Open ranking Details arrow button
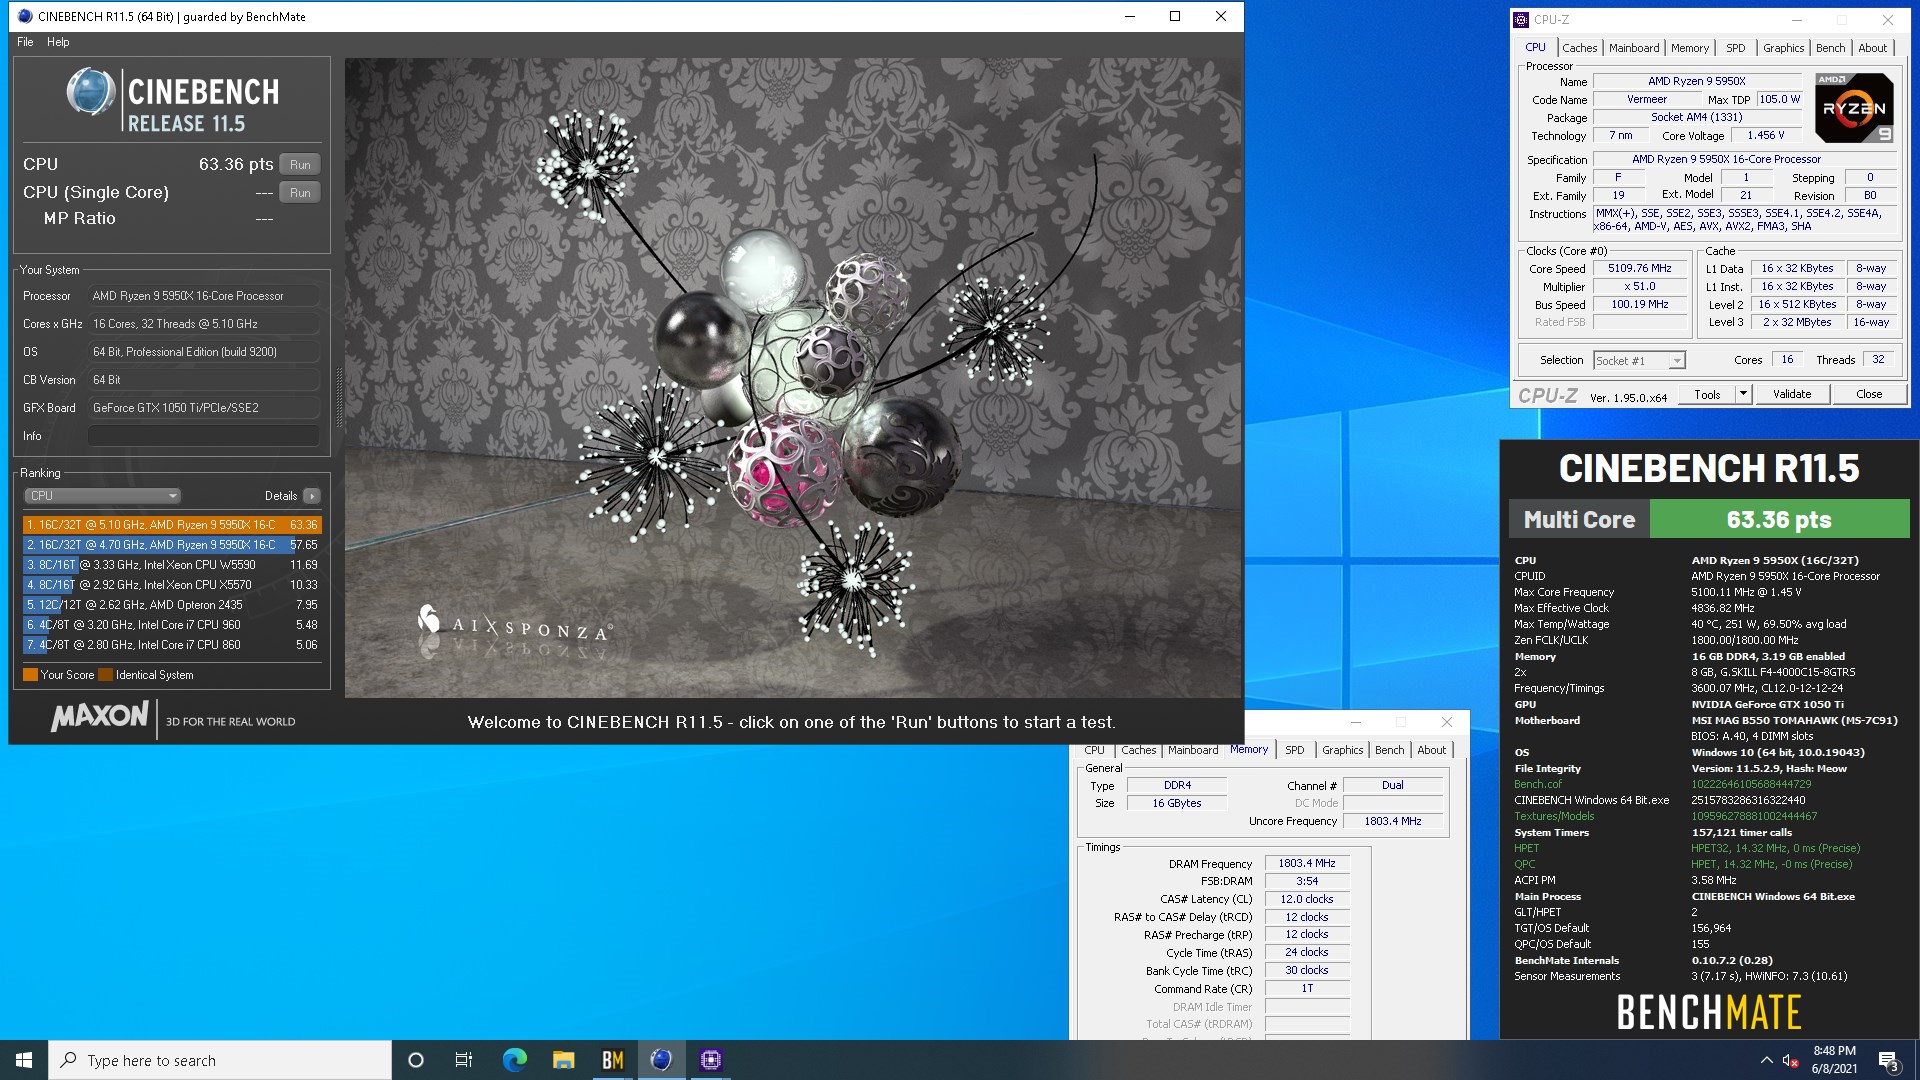Viewport: 1920px width, 1080px height. point(312,496)
